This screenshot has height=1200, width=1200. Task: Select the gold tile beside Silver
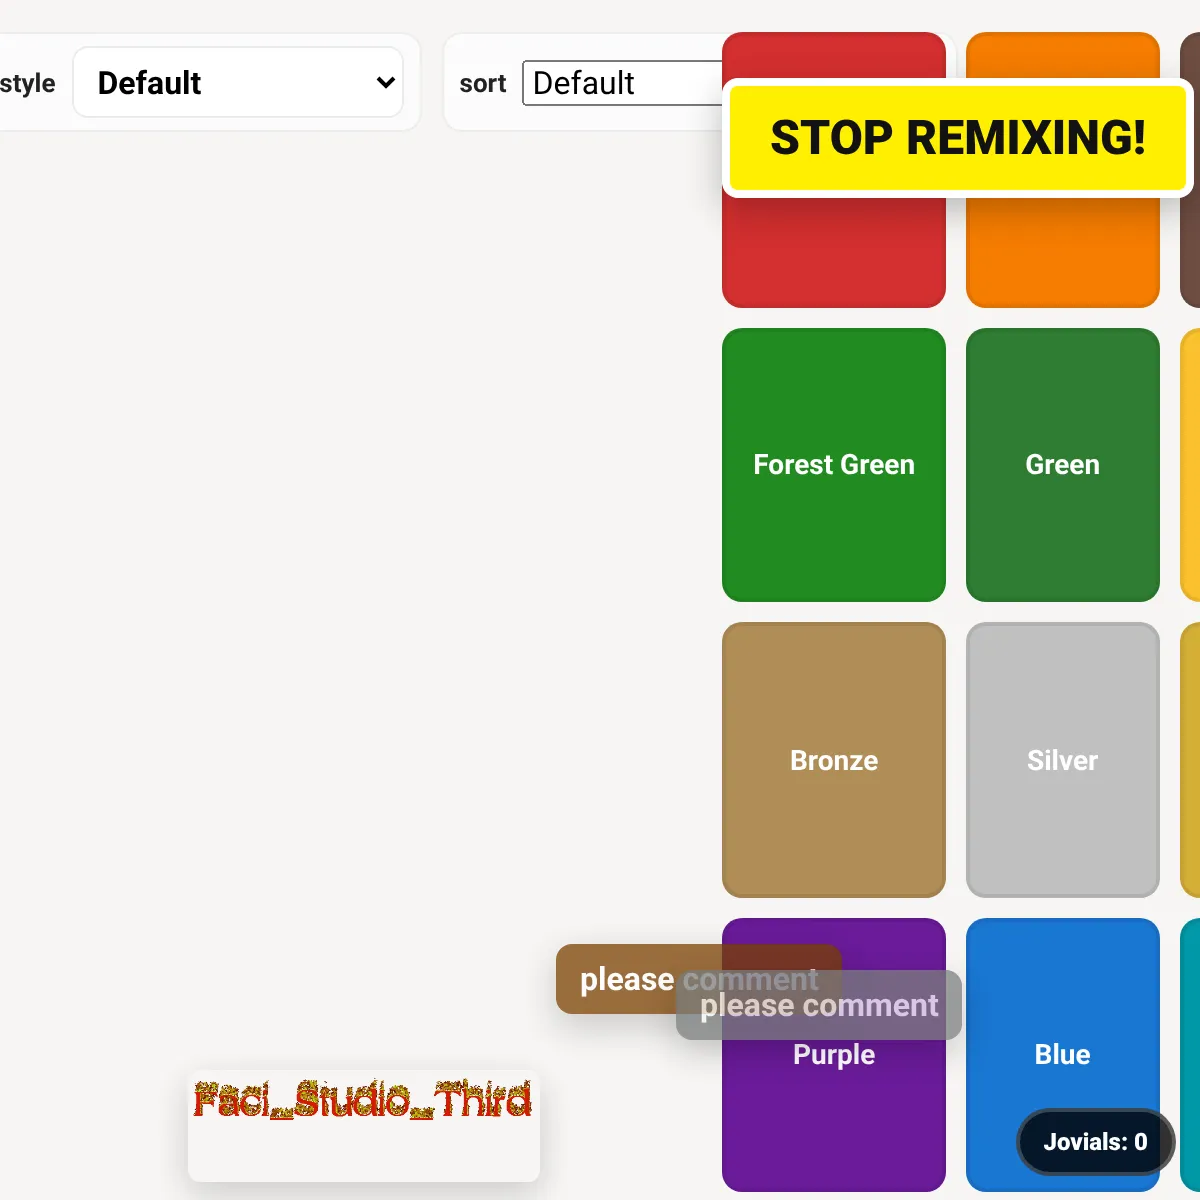click(x=1190, y=760)
